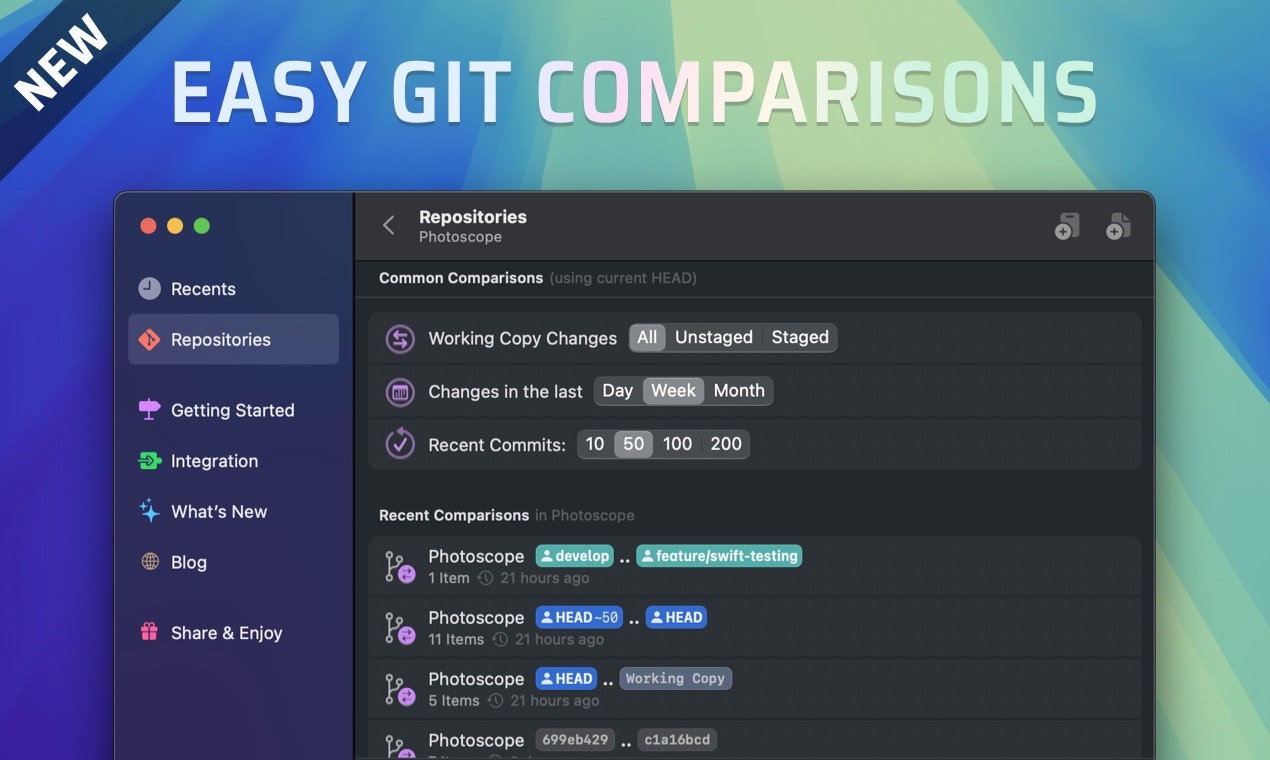Click branch icon of HEAD..Working Copy comparison
The height and width of the screenshot is (760, 1270).
(400, 690)
